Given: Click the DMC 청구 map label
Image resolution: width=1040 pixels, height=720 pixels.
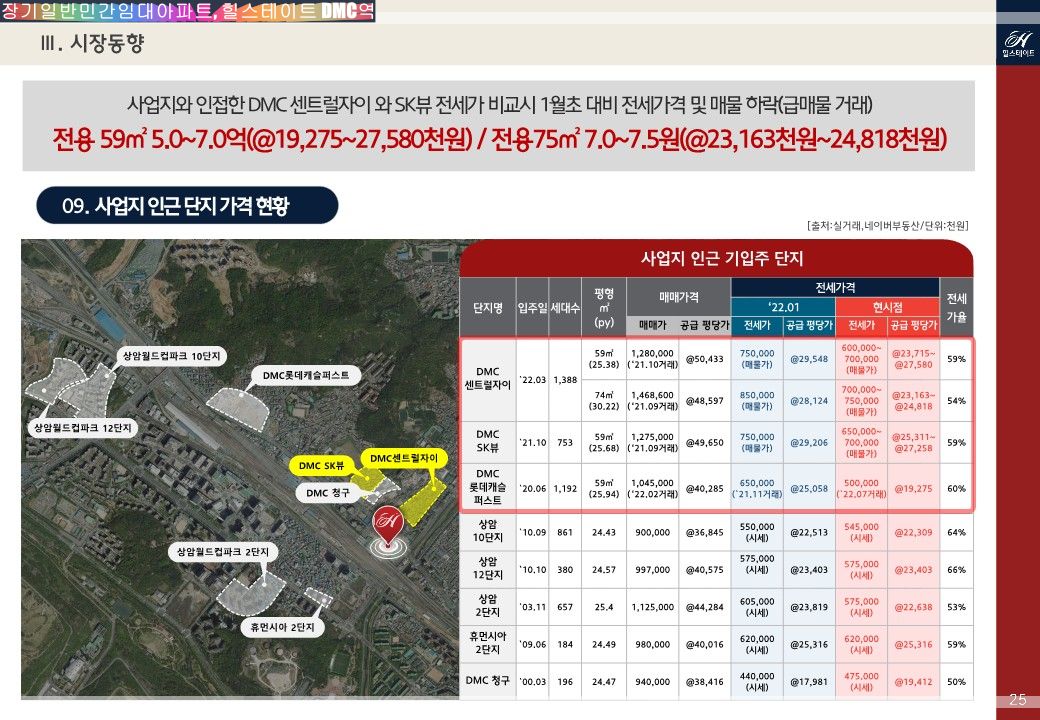Looking at the screenshot, I should 328,493.
